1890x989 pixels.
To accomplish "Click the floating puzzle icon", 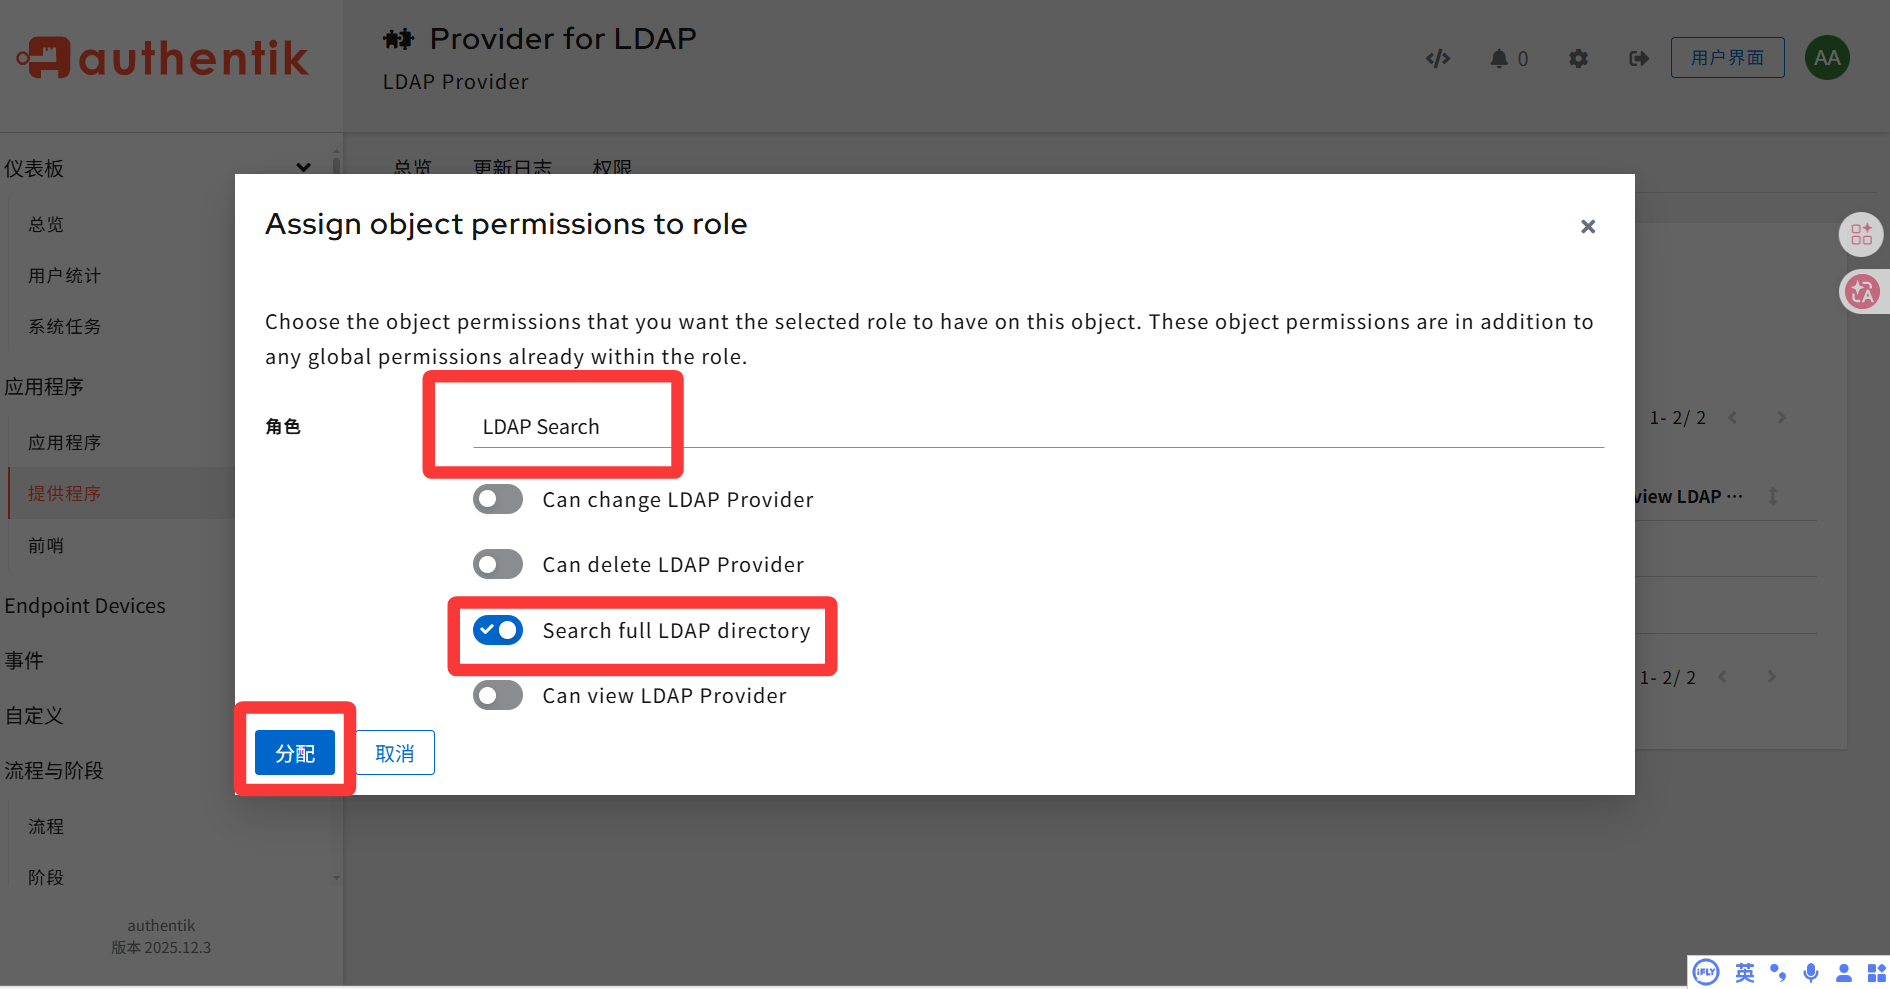I will point(1863,234).
